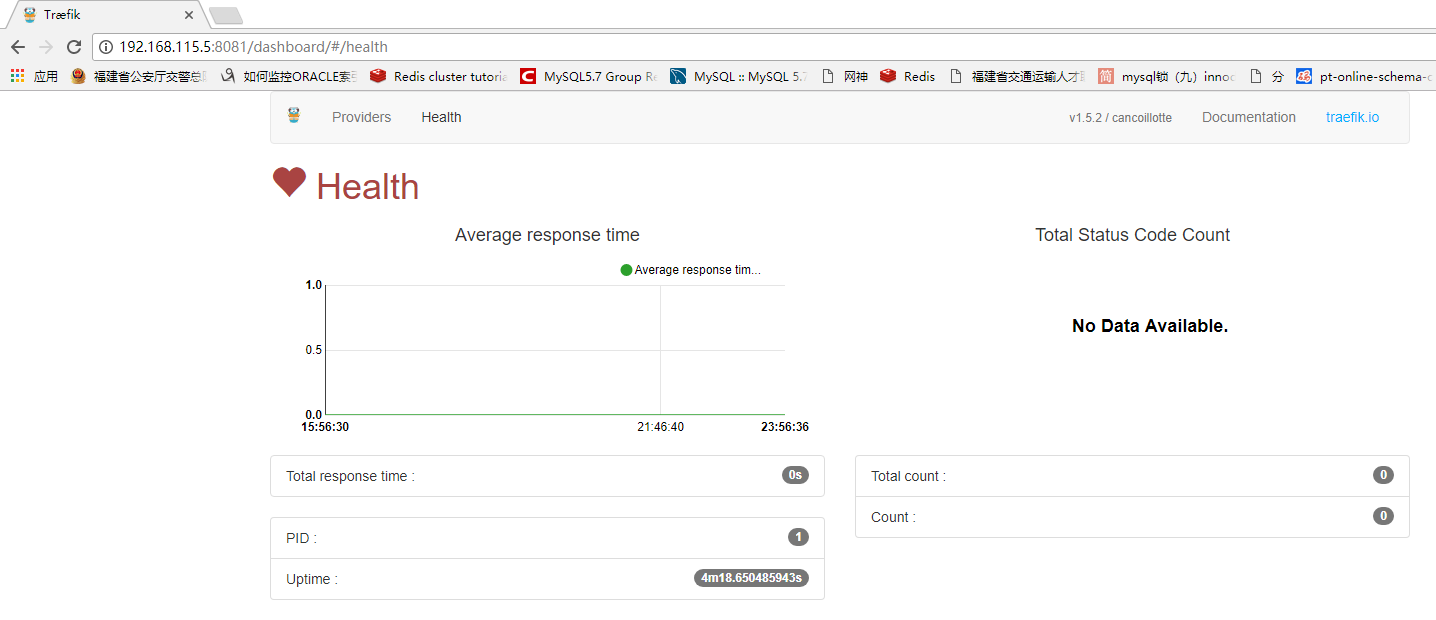Click the PID row label
Viewport: 1436px width, 620px height.
(x=301, y=538)
